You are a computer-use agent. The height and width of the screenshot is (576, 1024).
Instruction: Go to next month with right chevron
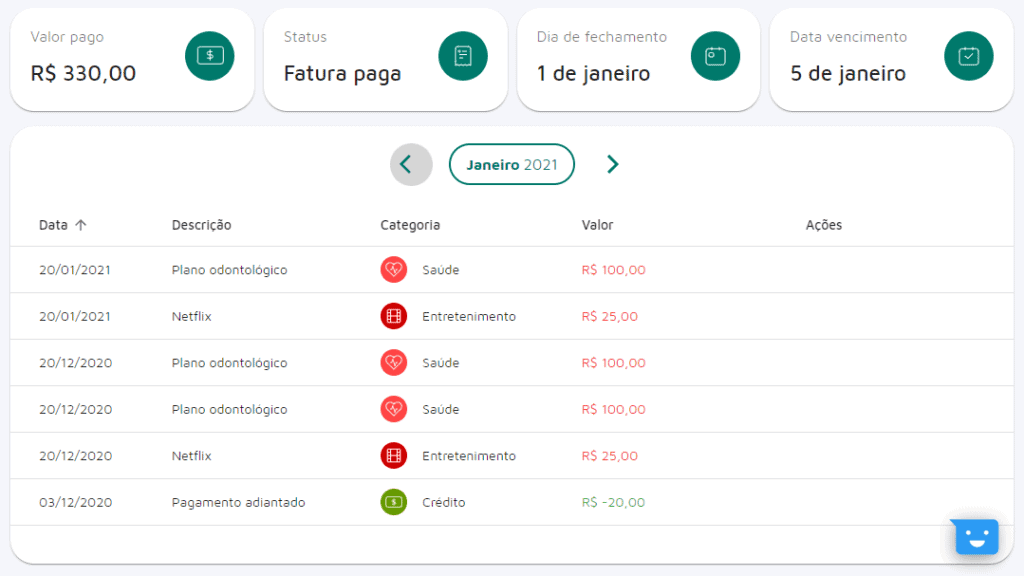point(613,165)
